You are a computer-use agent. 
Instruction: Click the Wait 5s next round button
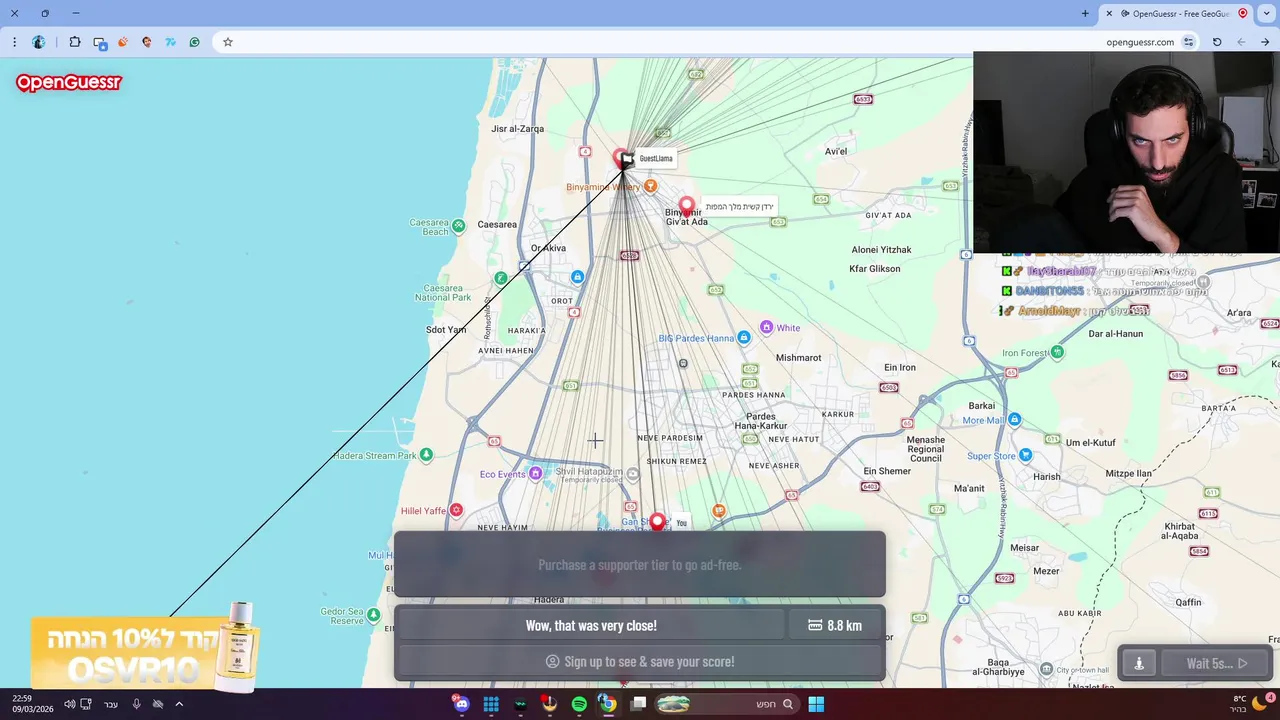pyautogui.click(x=1215, y=663)
